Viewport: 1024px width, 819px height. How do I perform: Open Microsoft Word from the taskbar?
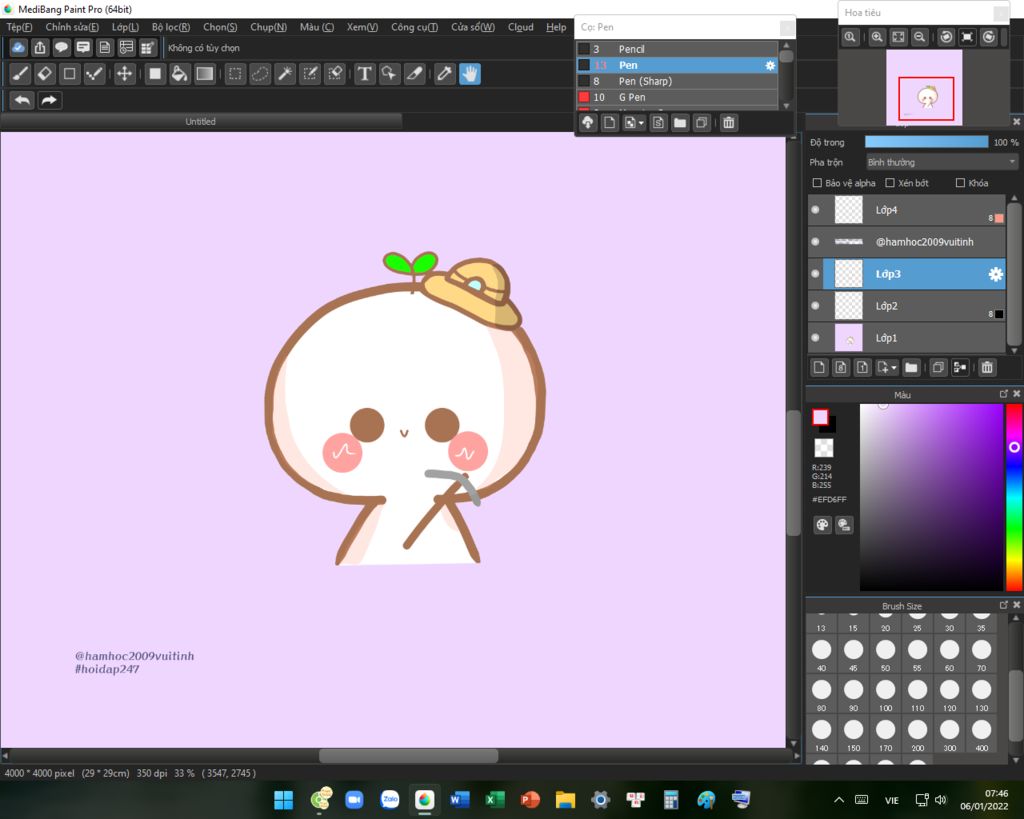coord(460,800)
